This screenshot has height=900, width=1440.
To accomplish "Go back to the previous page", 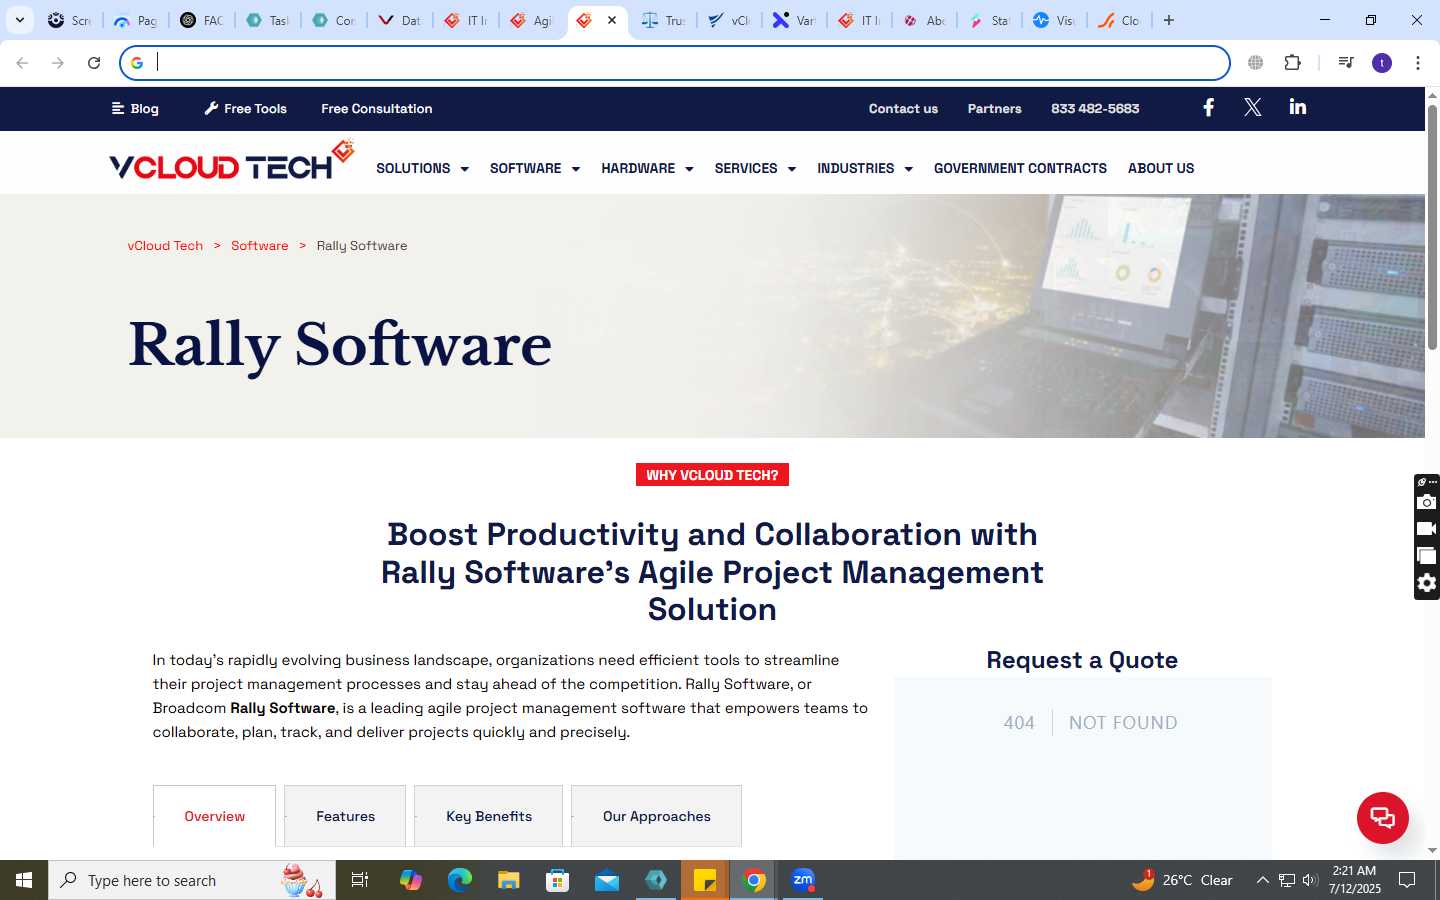I will click(22, 63).
